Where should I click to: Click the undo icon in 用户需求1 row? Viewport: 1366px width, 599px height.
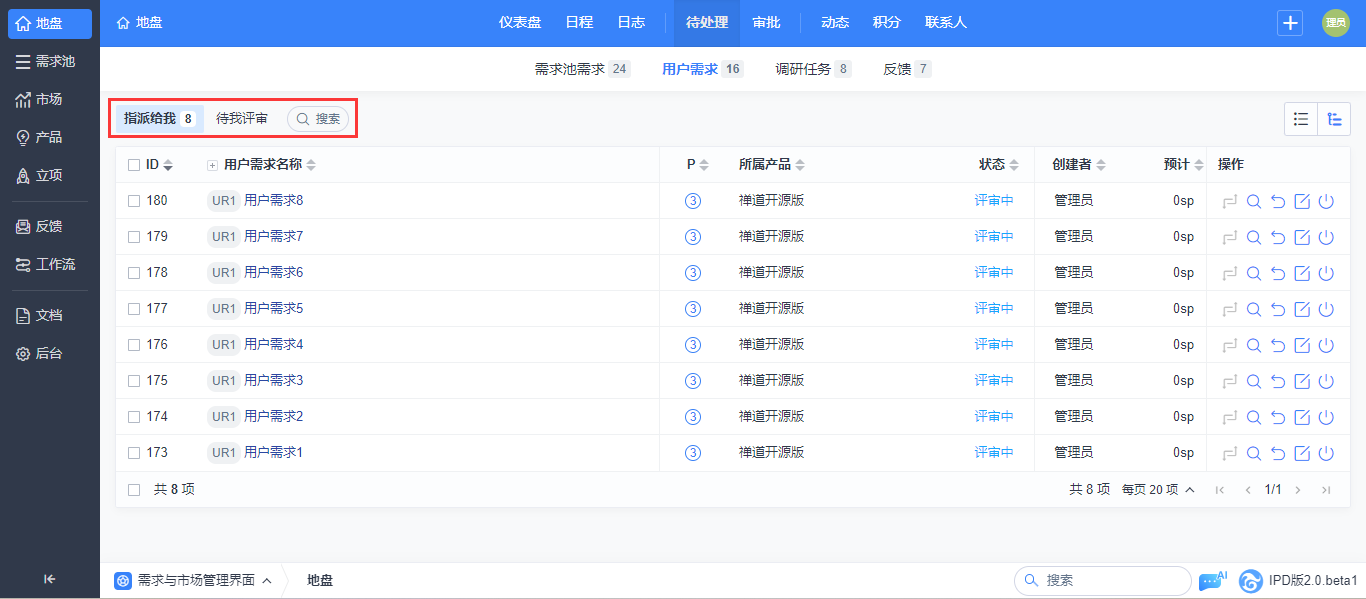coord(1278,453)
